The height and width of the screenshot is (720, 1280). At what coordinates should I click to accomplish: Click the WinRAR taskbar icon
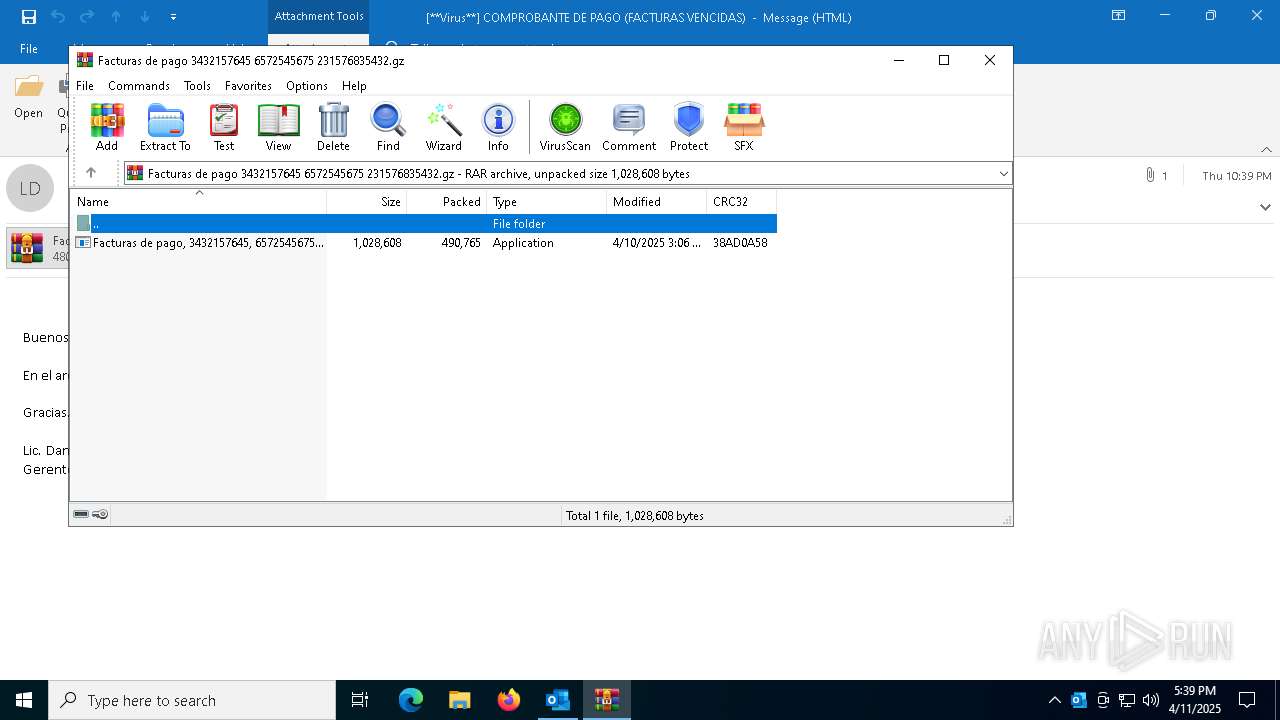[x=607, y=700]
